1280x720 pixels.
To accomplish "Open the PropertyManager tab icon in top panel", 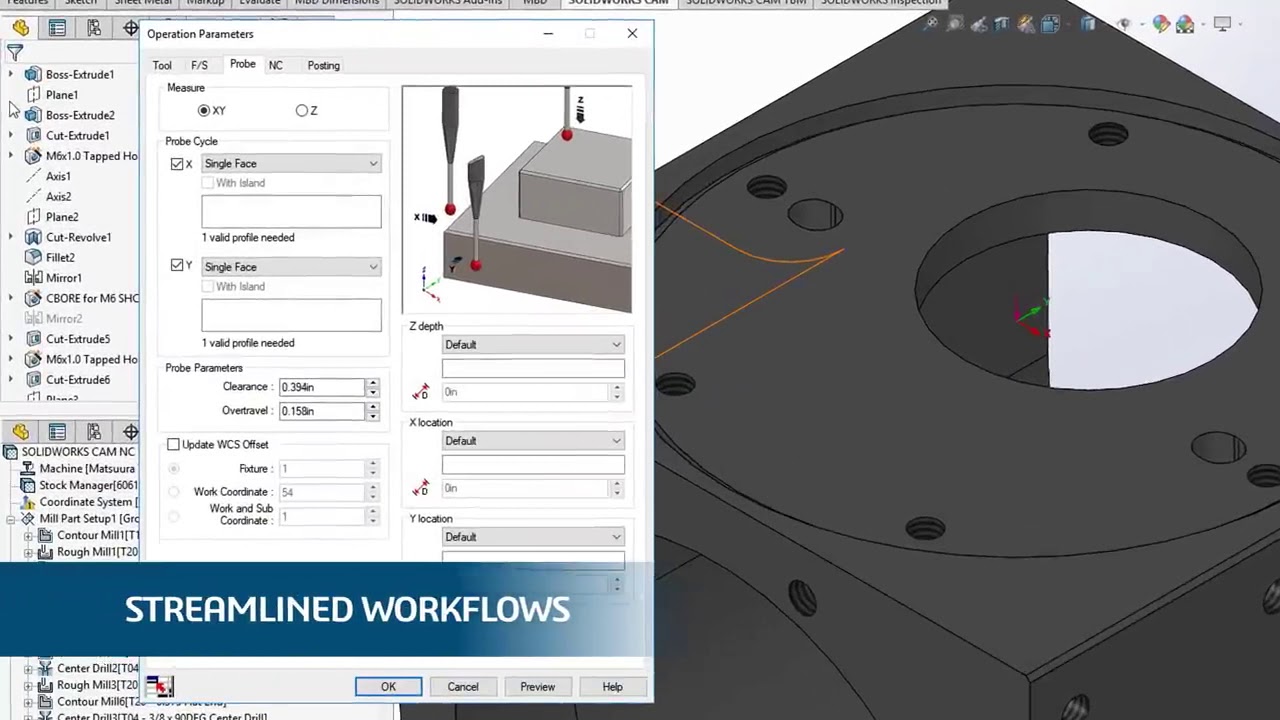I will point(57,28).
